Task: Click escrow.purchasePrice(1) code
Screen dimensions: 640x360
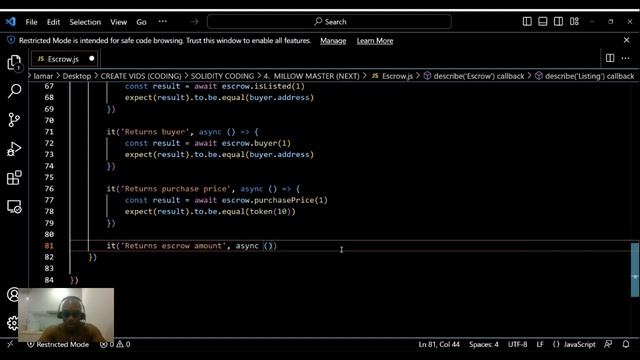Action: click(274, 200)
